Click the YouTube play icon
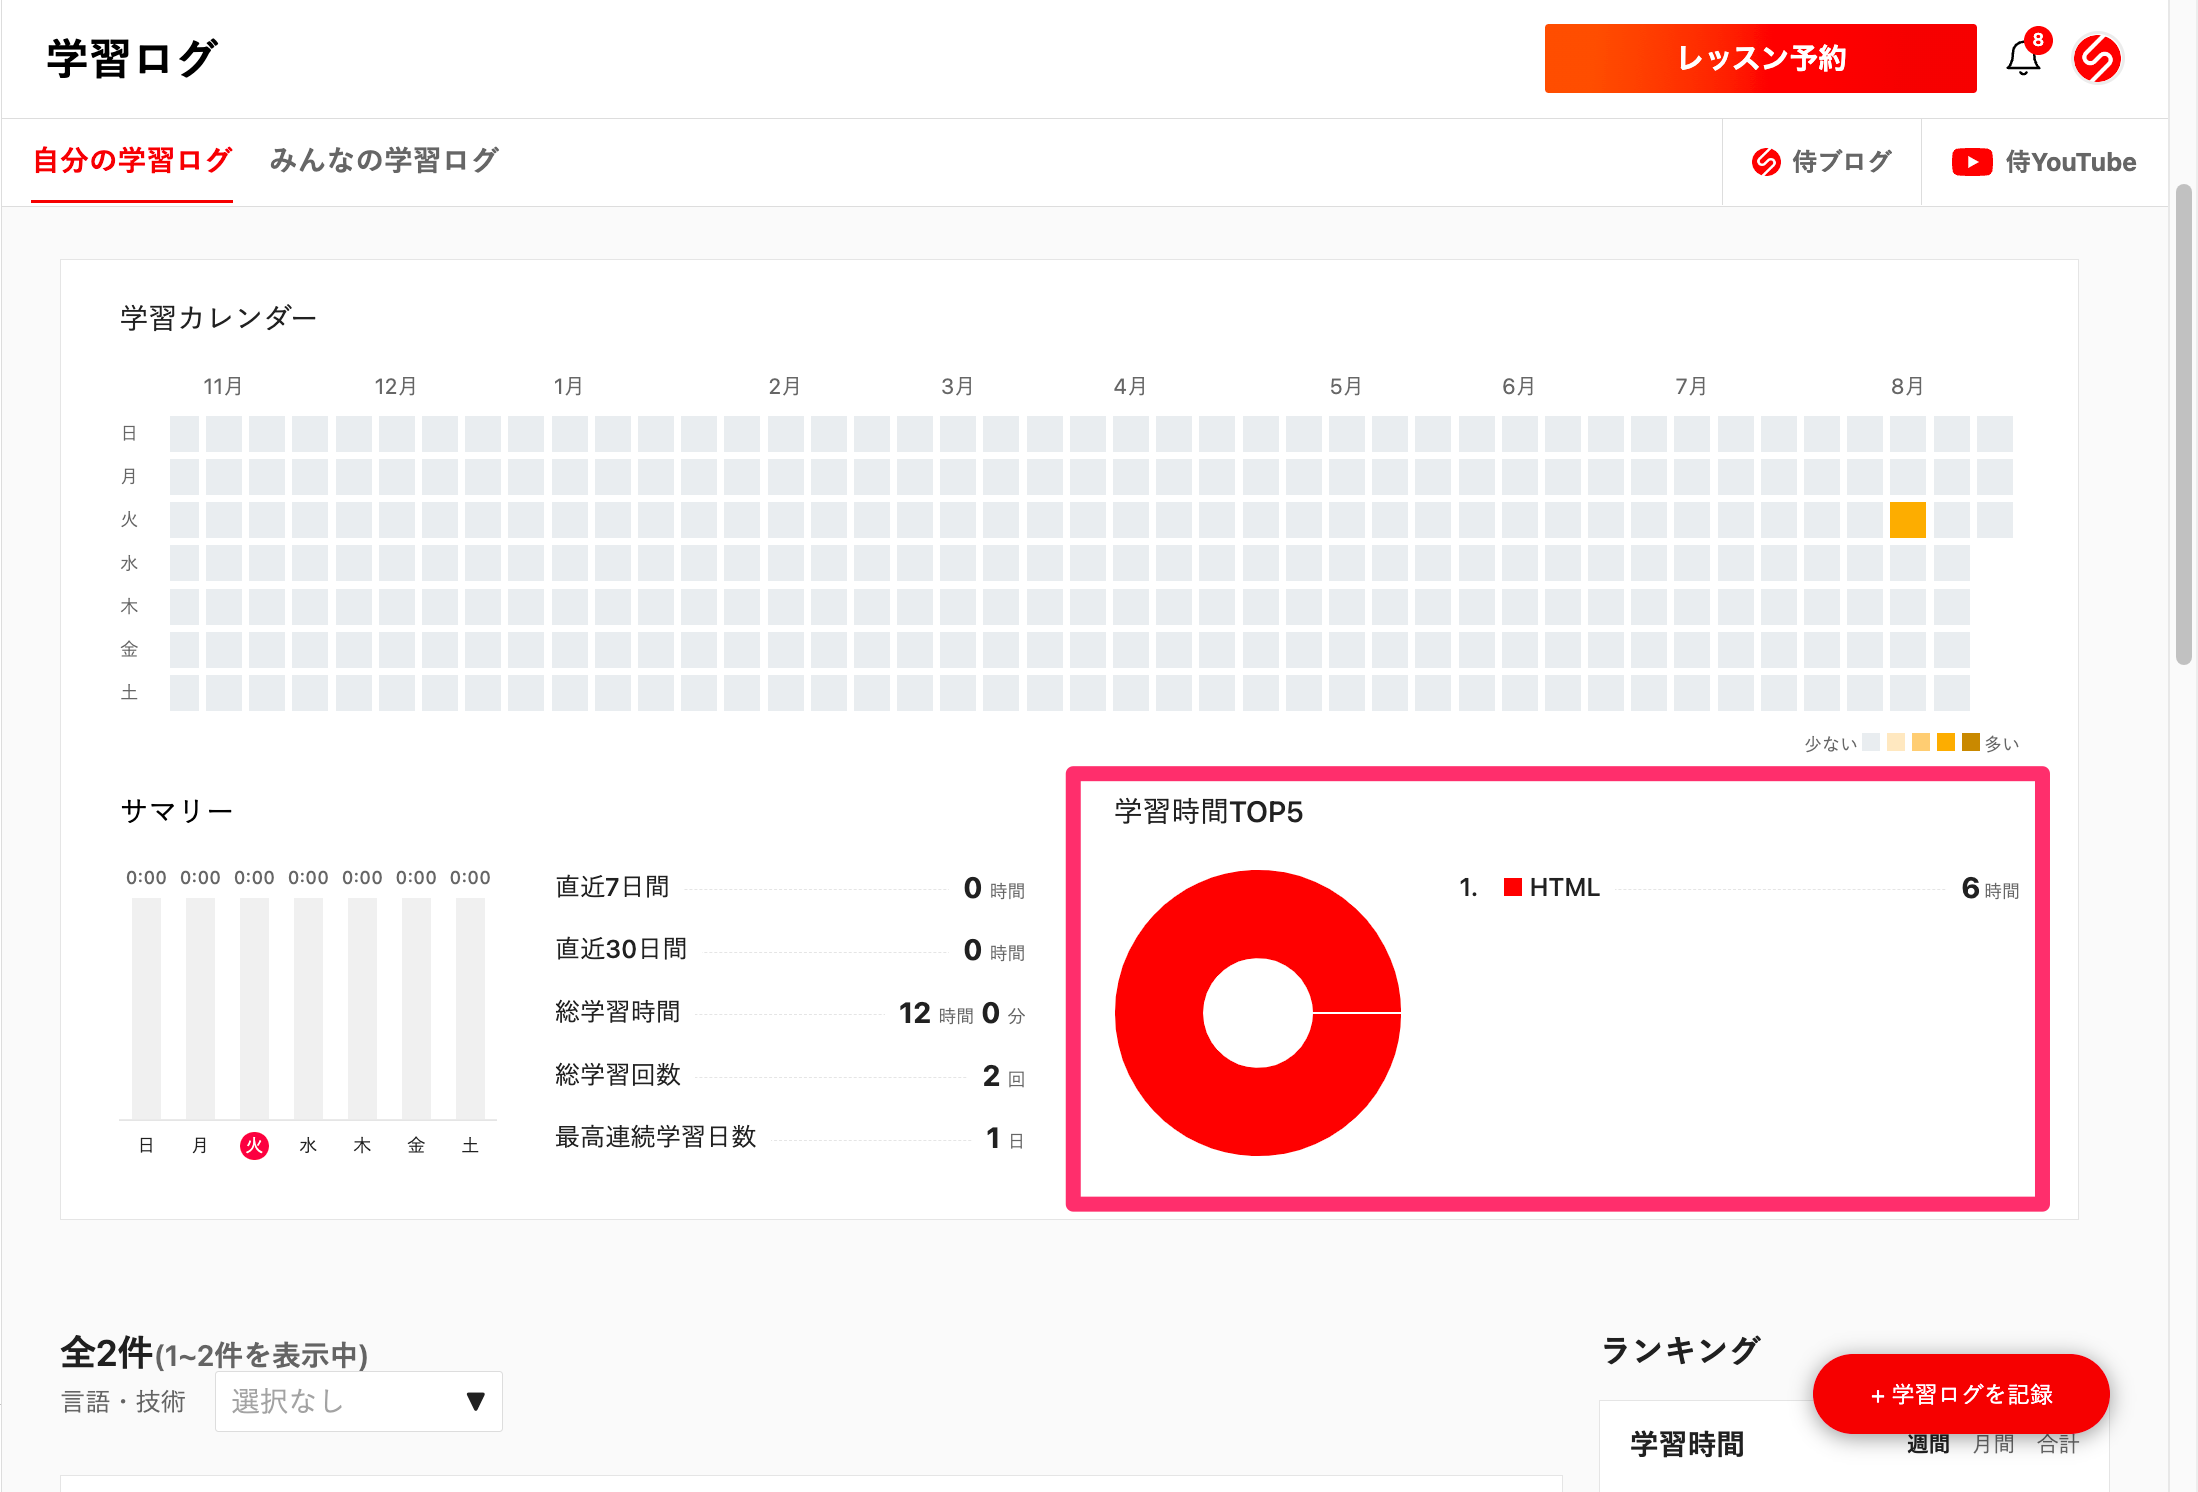This screenshot has width=2198, height=1492. (1971, 162)
